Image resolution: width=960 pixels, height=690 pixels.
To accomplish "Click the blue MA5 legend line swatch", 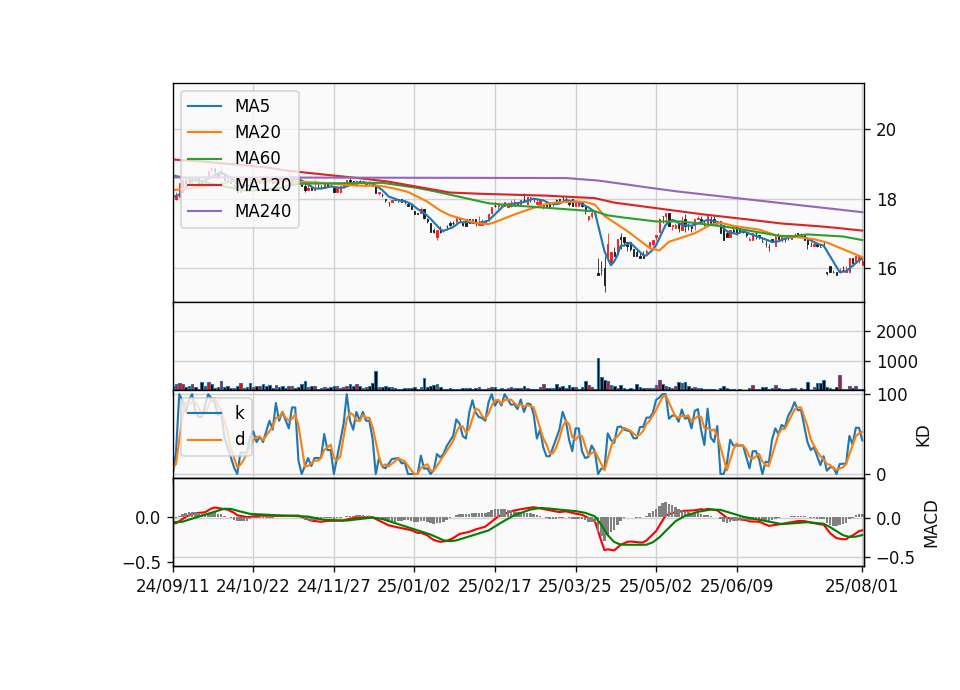I will tap(204, 106).
